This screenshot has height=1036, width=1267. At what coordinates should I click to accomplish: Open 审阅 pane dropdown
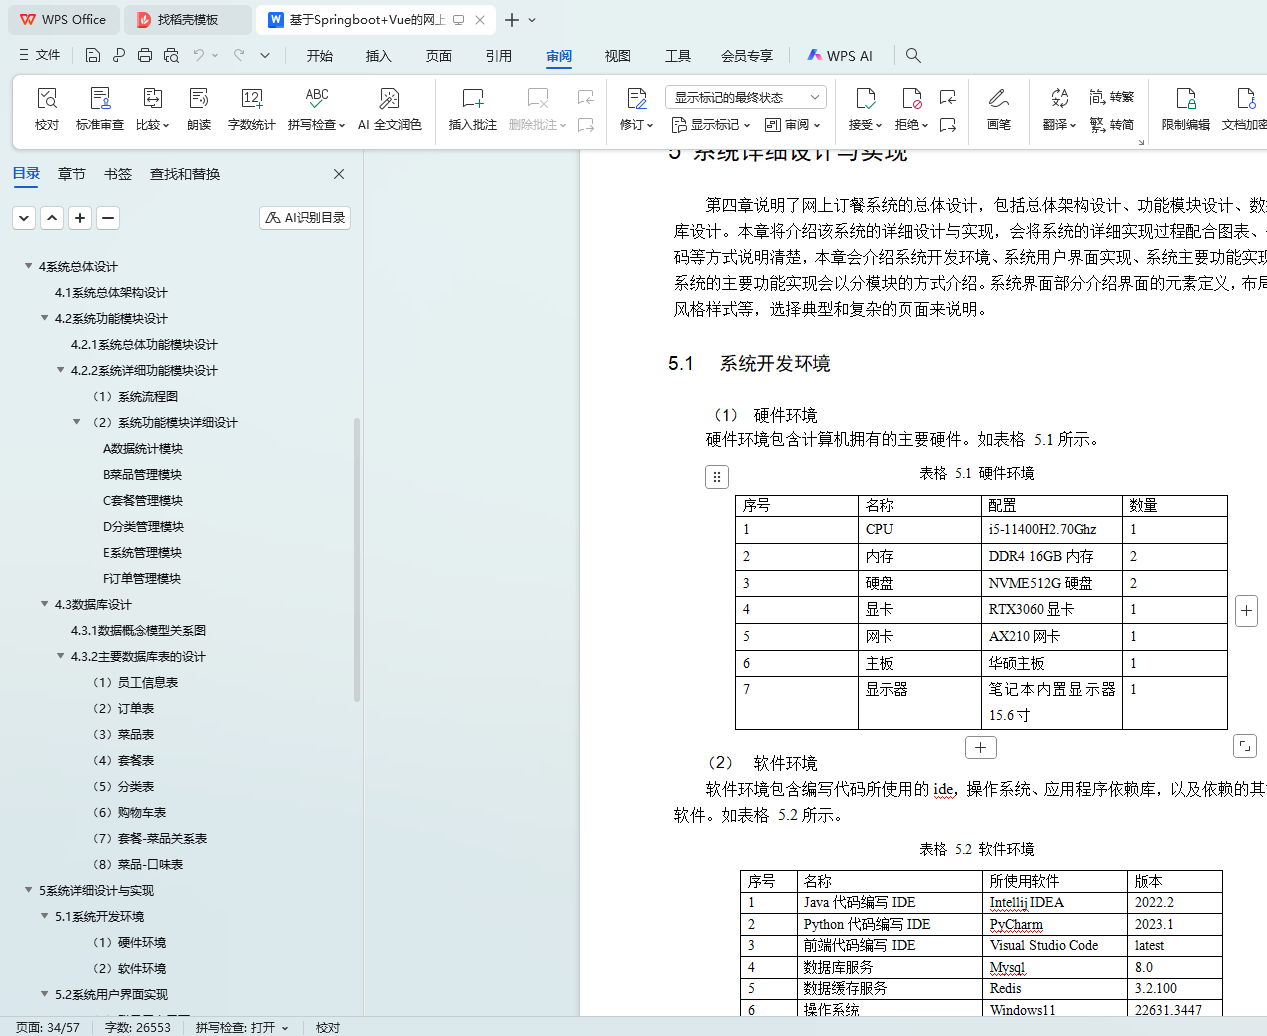(792, 125)
